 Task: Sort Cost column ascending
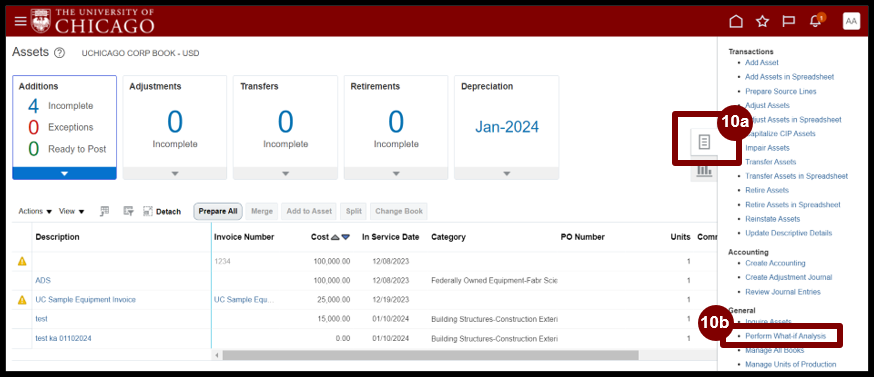point(335,237)
